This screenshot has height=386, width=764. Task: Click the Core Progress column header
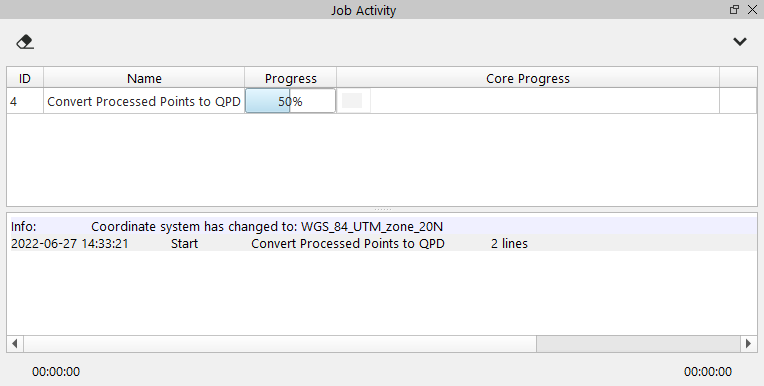528,78
